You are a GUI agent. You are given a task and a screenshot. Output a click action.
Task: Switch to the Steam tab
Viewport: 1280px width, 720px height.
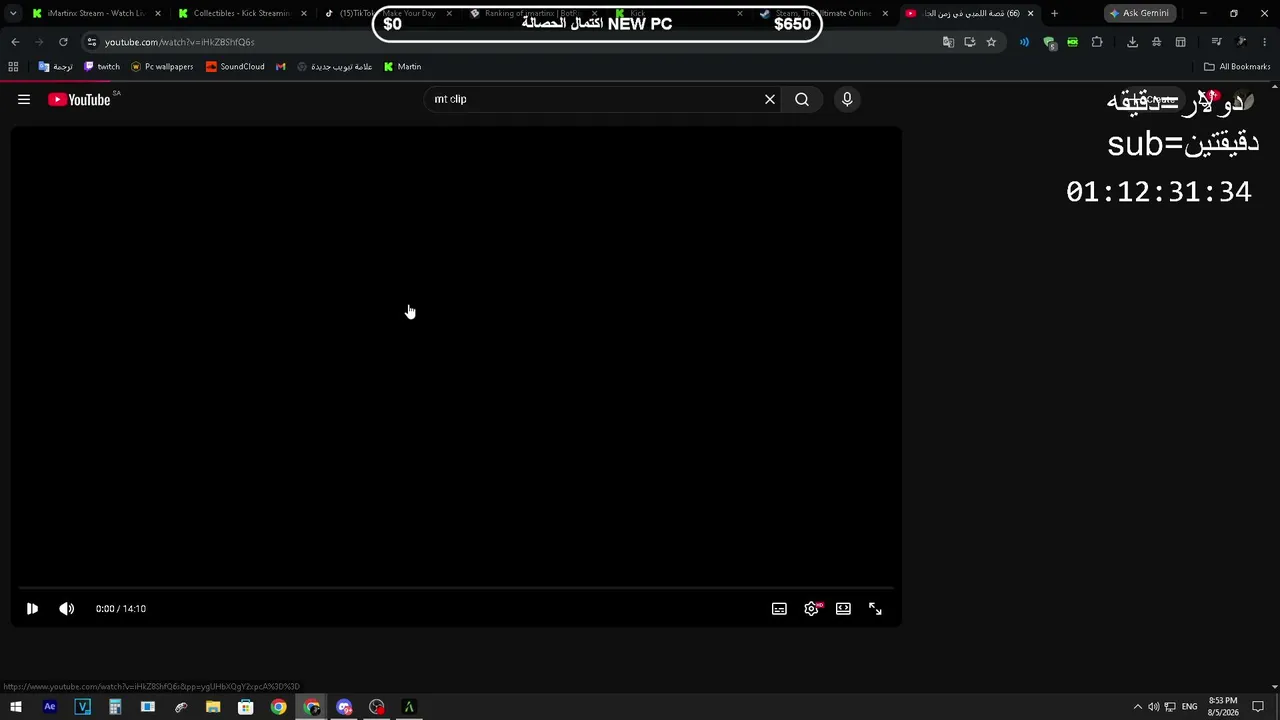click(x=820, y=13)
